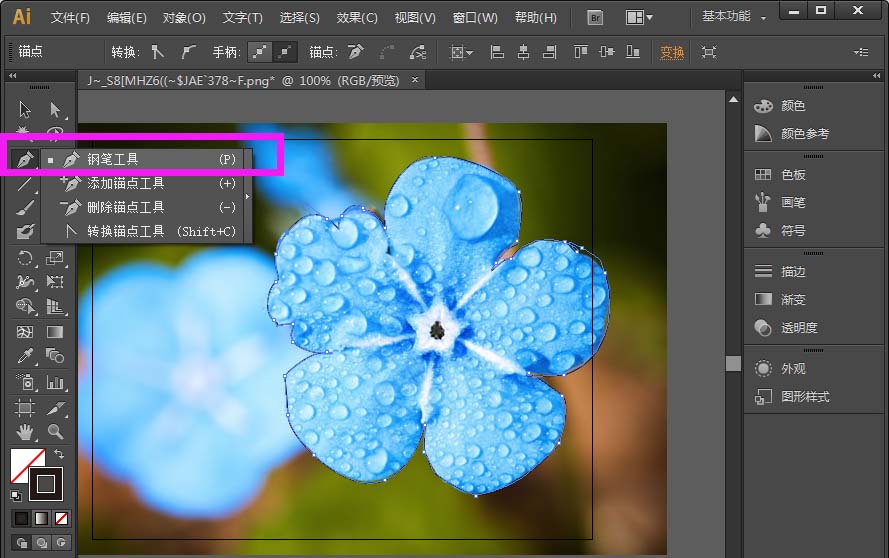Select the Direct Selection tool (white arrow)
889x558 pixels.
click(55, 109)
